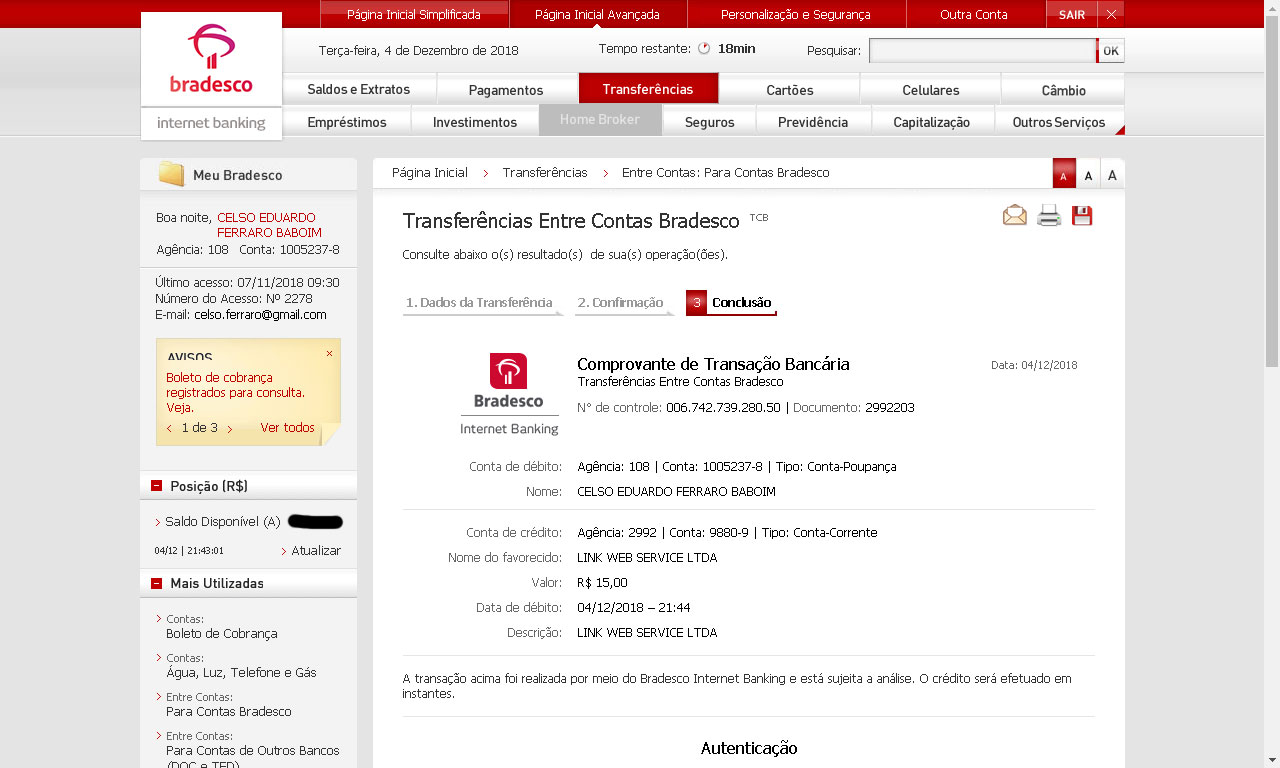Select the smallest font size A button
Screen dimensions: 1280x768
tap(1064, 175)
